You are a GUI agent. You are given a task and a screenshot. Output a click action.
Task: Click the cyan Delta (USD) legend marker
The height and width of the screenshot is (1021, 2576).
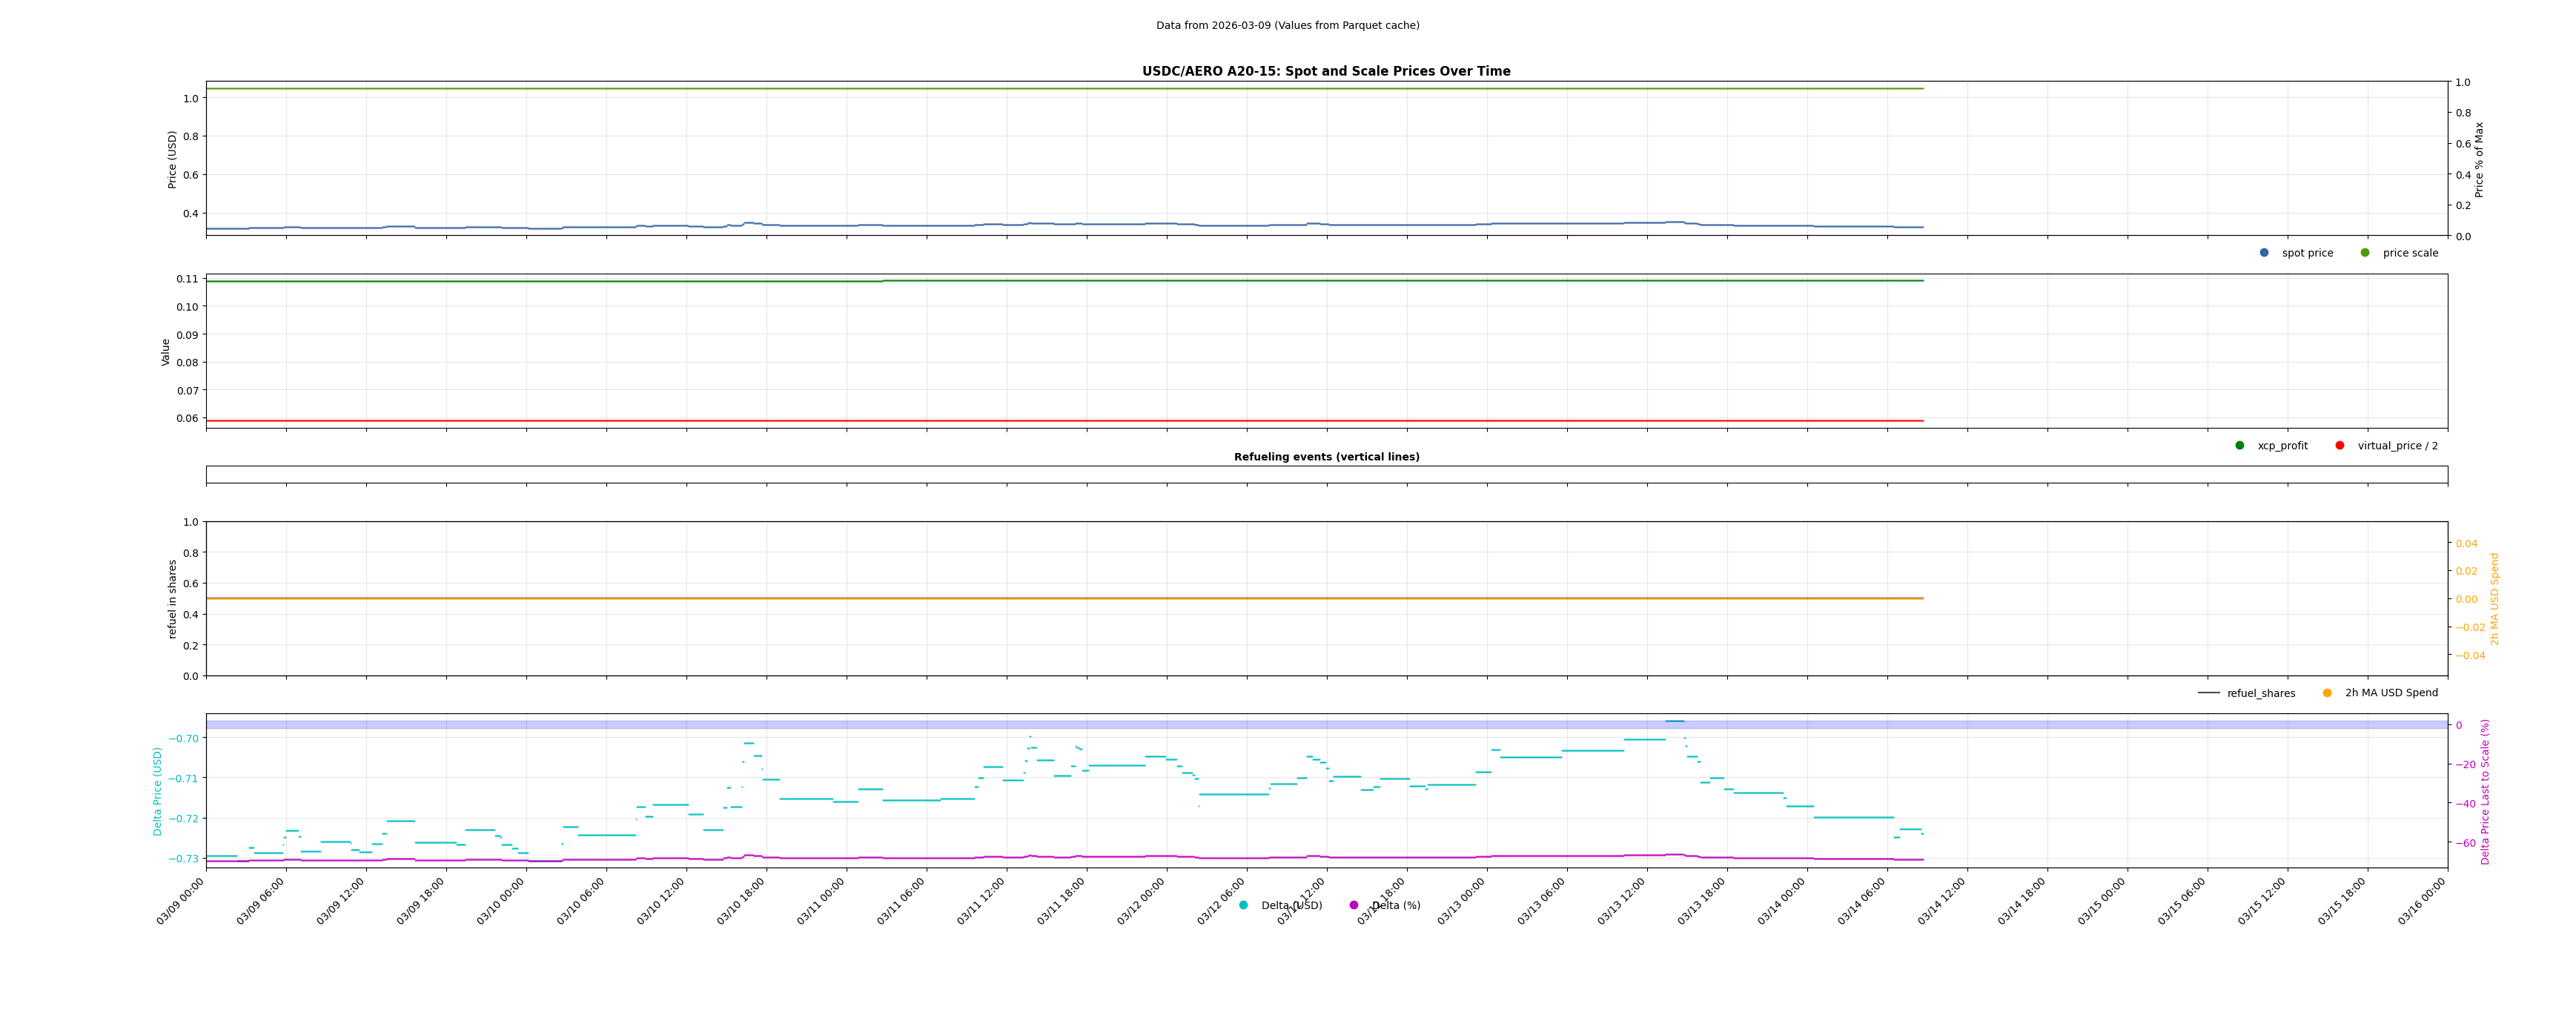click(1243, 905)
